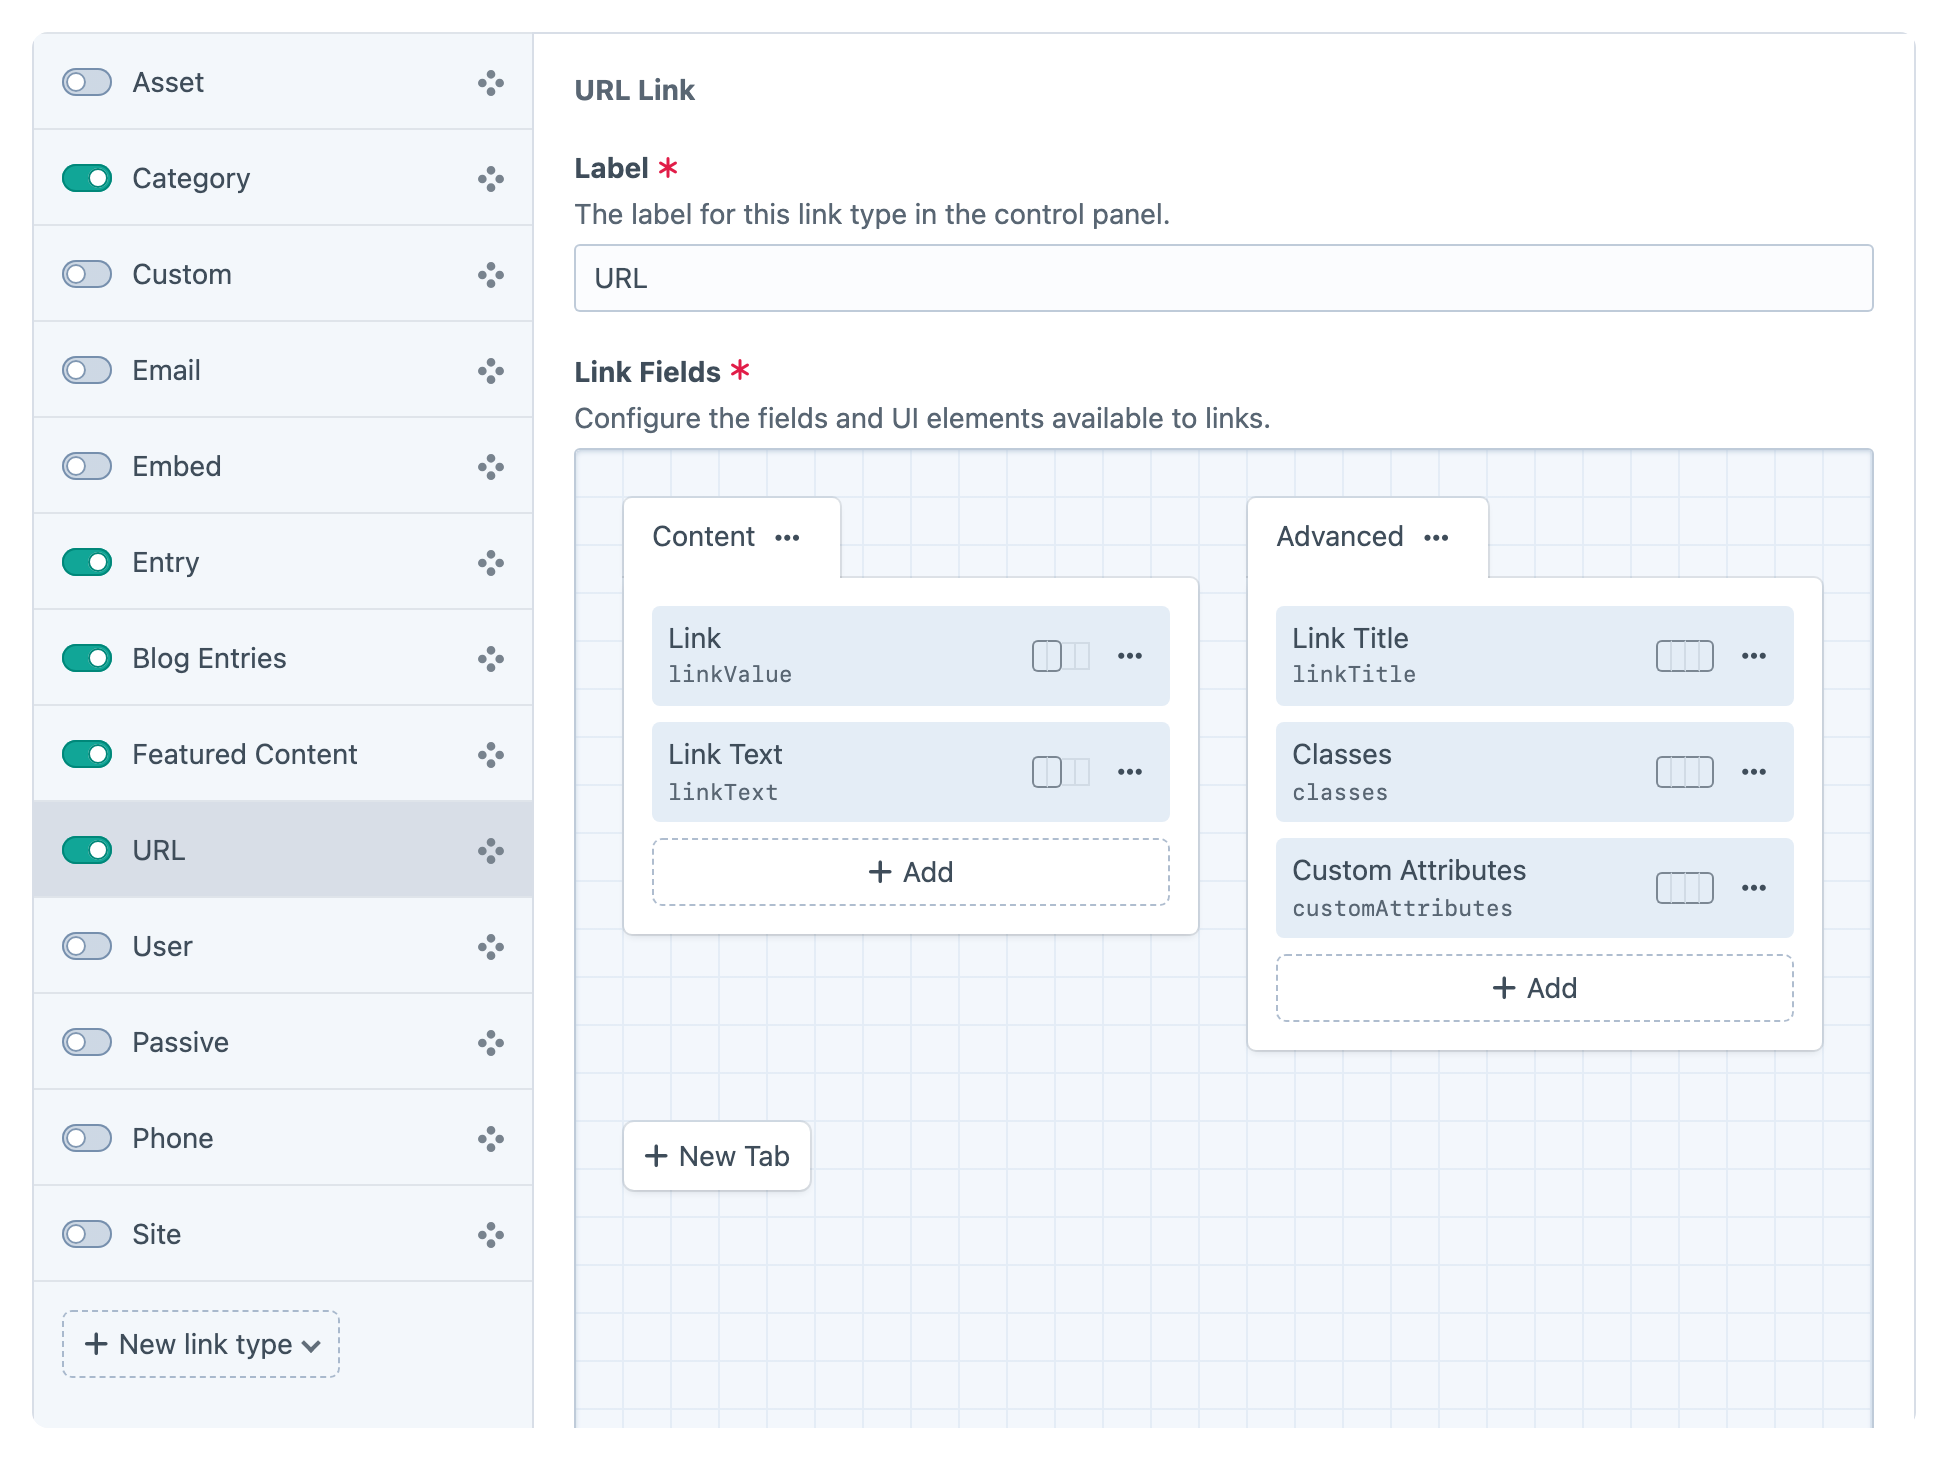Click the move handle for Site row
This screenshot has width=1948, height=1460.
[490, 1235]
